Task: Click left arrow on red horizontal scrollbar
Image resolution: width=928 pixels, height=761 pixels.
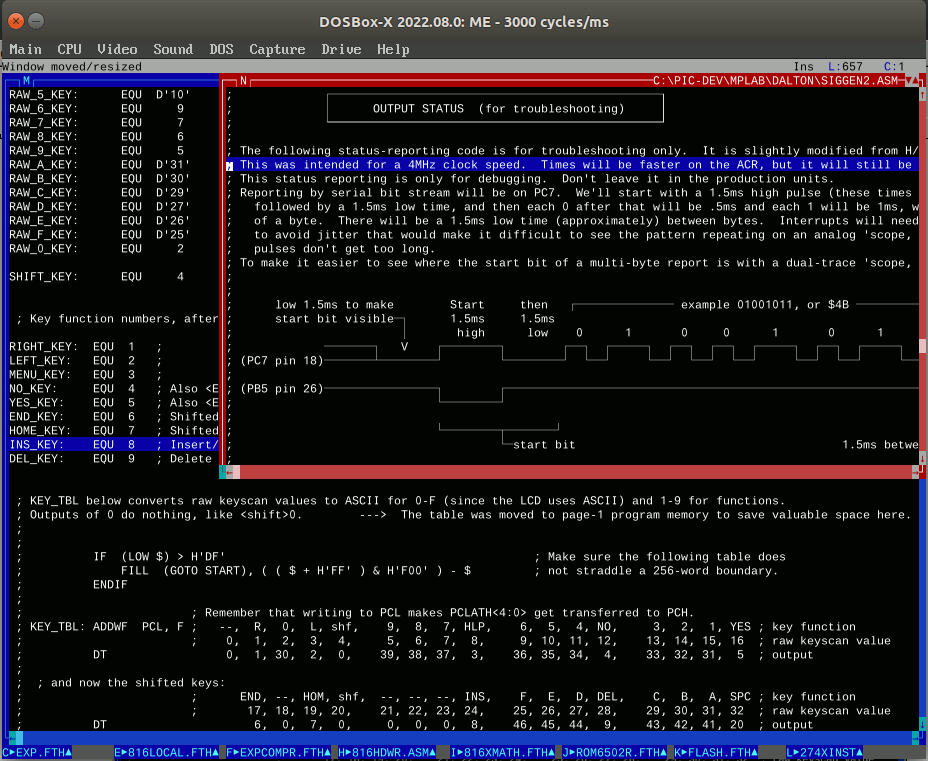Action: 232,472
